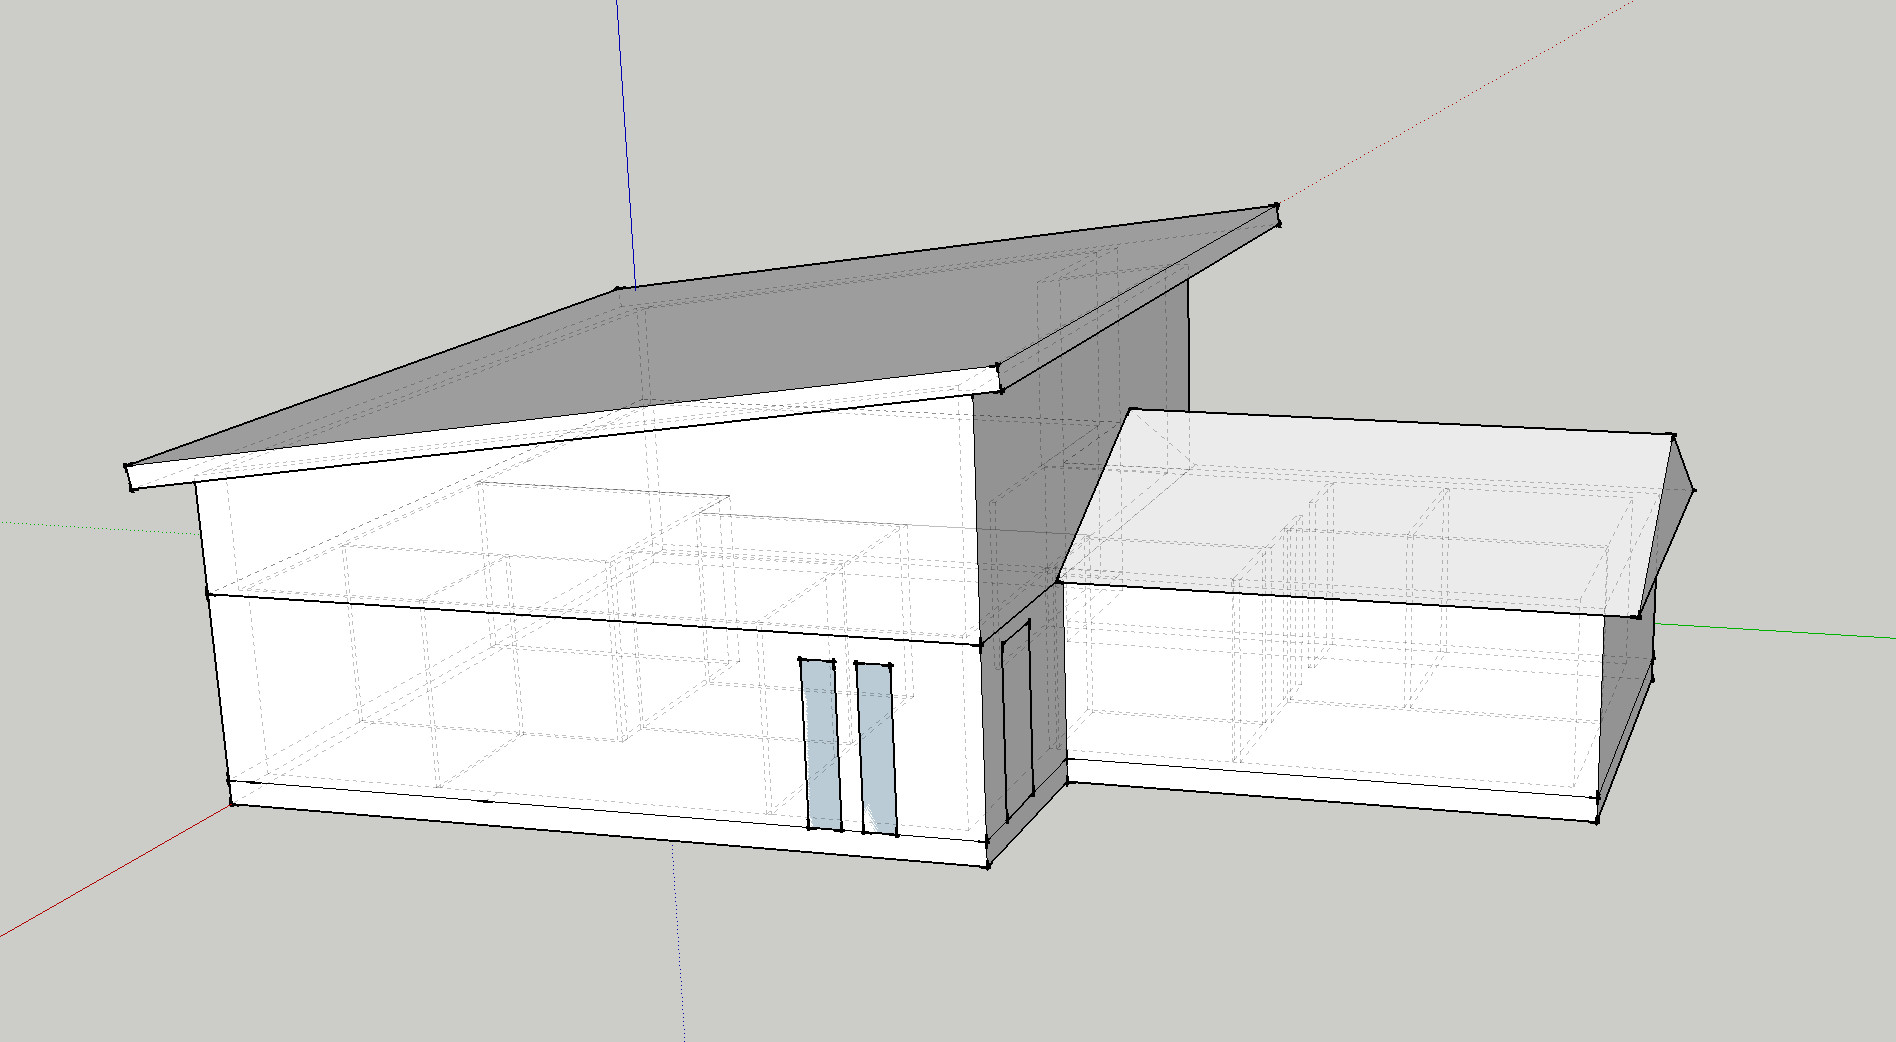Click the blue vertical axis line
1896x1042 pixels.
click(x=625, y=150)
